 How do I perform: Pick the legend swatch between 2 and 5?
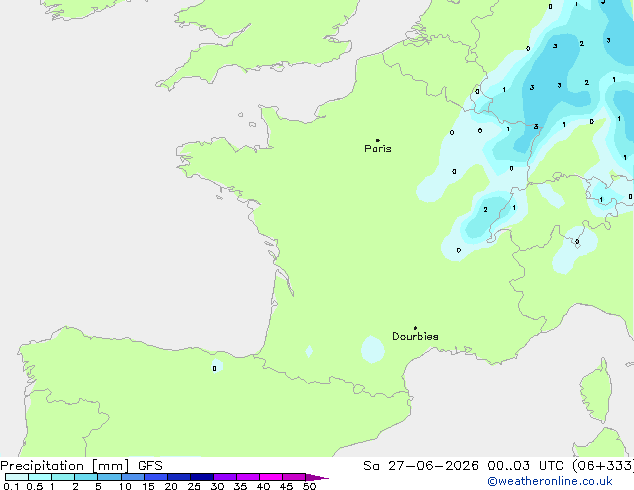click(x=86, y=477)
